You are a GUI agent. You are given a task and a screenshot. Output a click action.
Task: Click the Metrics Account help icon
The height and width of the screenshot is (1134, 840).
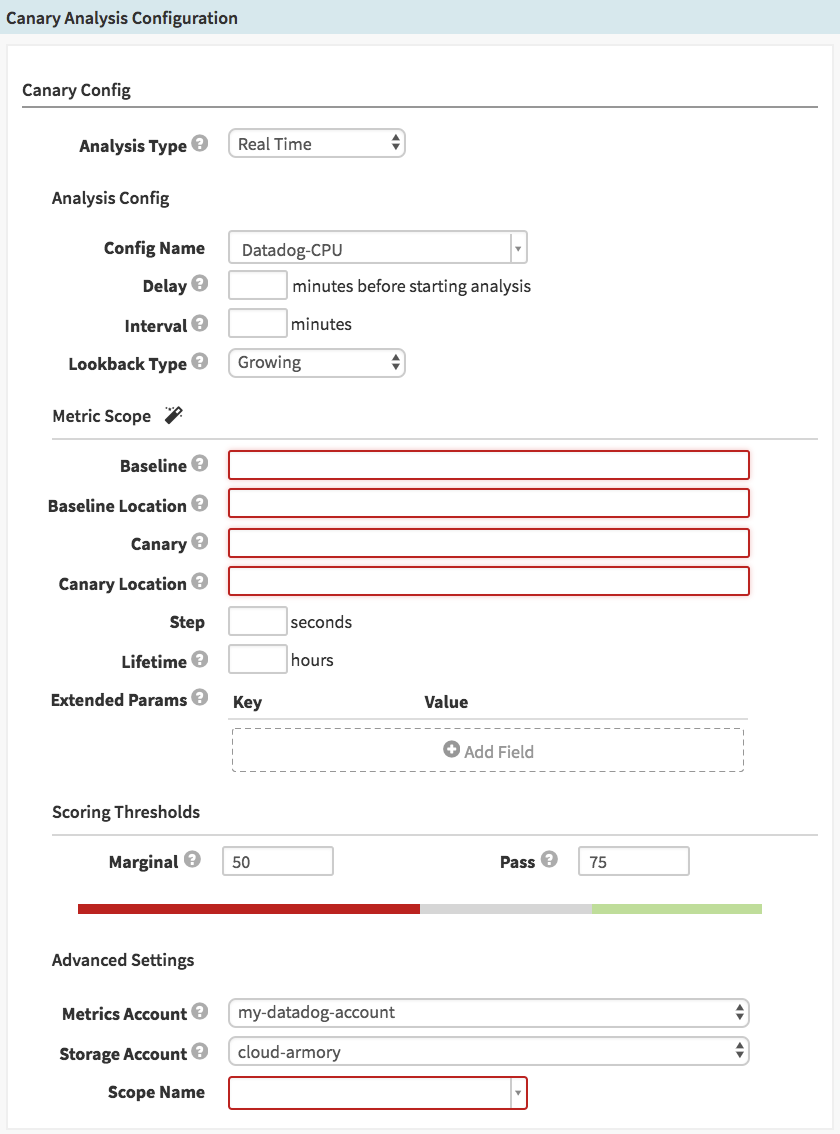(200, 1012)
